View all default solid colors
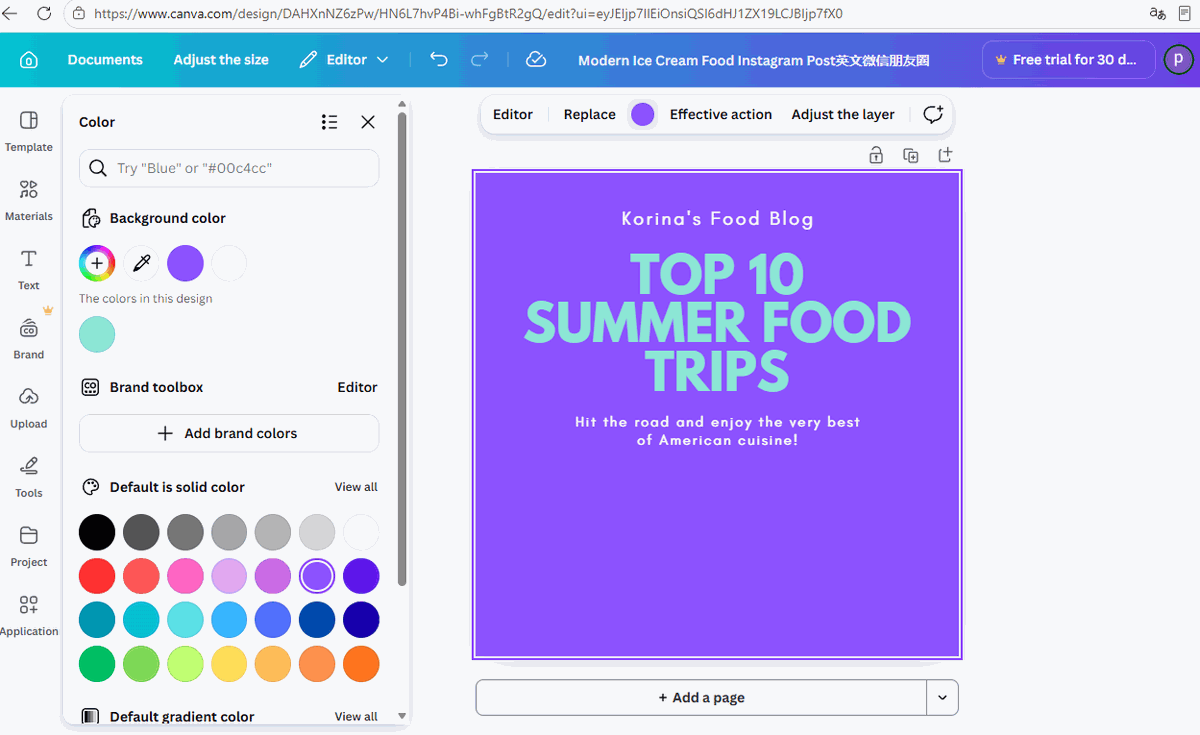 pyautogui.click(x=356, y=487)
